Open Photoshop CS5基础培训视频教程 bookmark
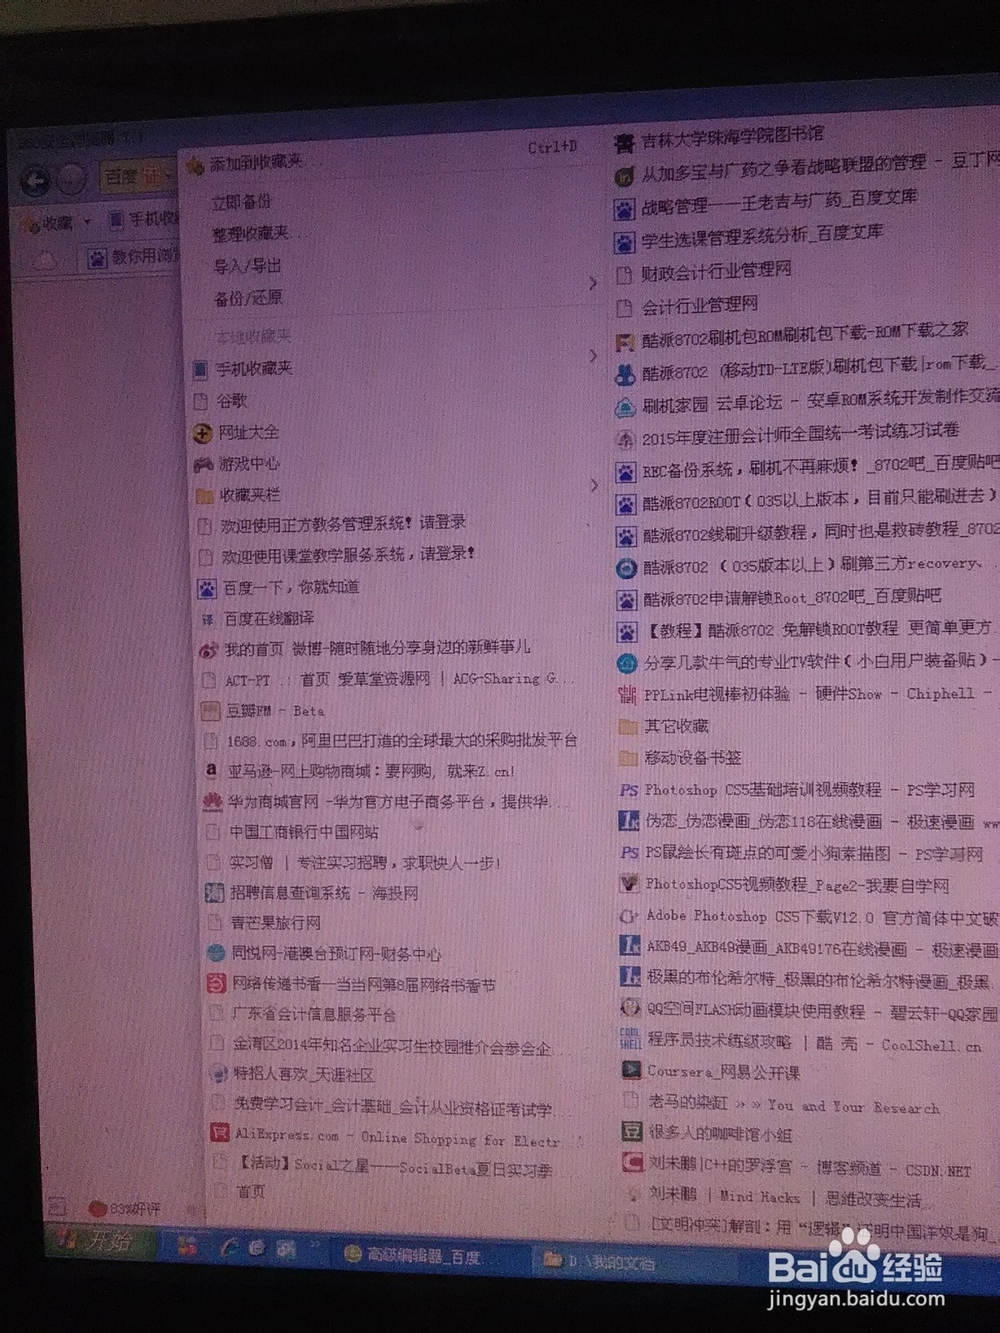This screenshot has height=1333, width=1000. click(x=797, y=790)
